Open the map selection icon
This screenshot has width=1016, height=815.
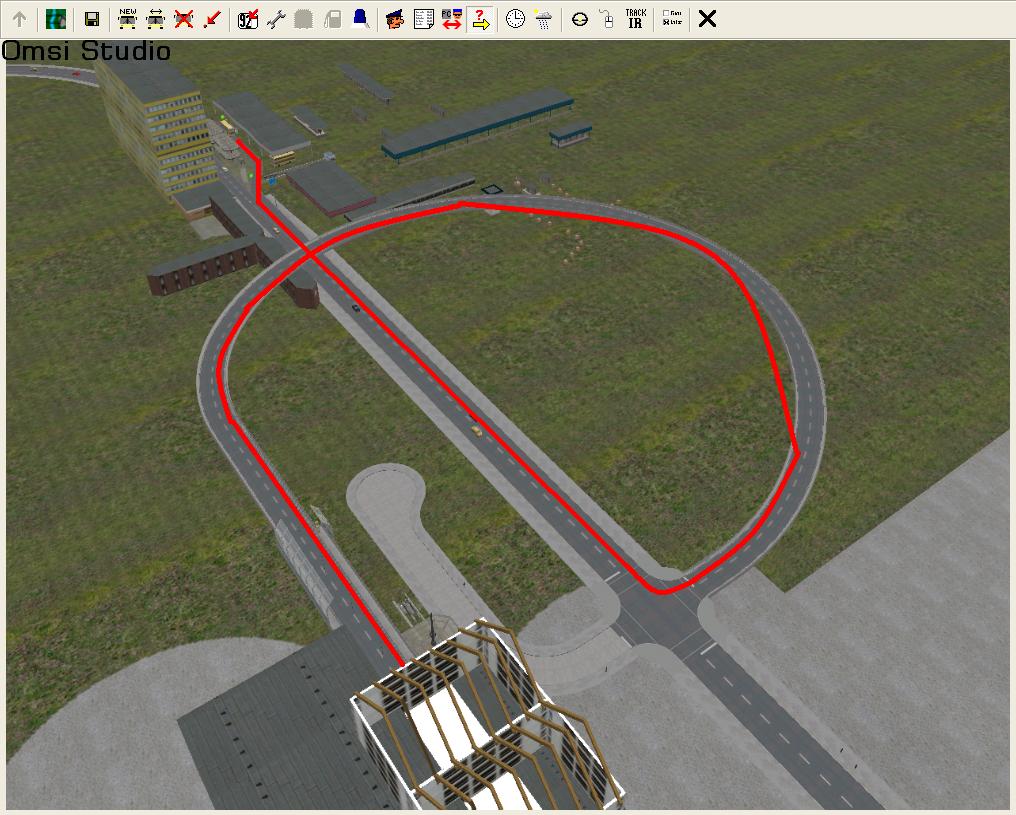(56, 19)
